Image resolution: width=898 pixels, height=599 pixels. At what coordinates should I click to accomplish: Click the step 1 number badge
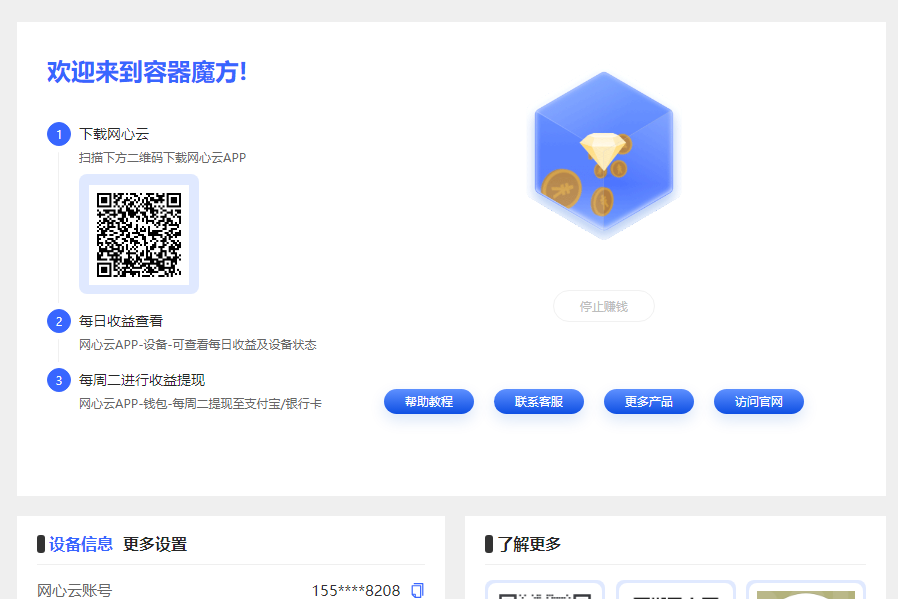click(59, 135)
